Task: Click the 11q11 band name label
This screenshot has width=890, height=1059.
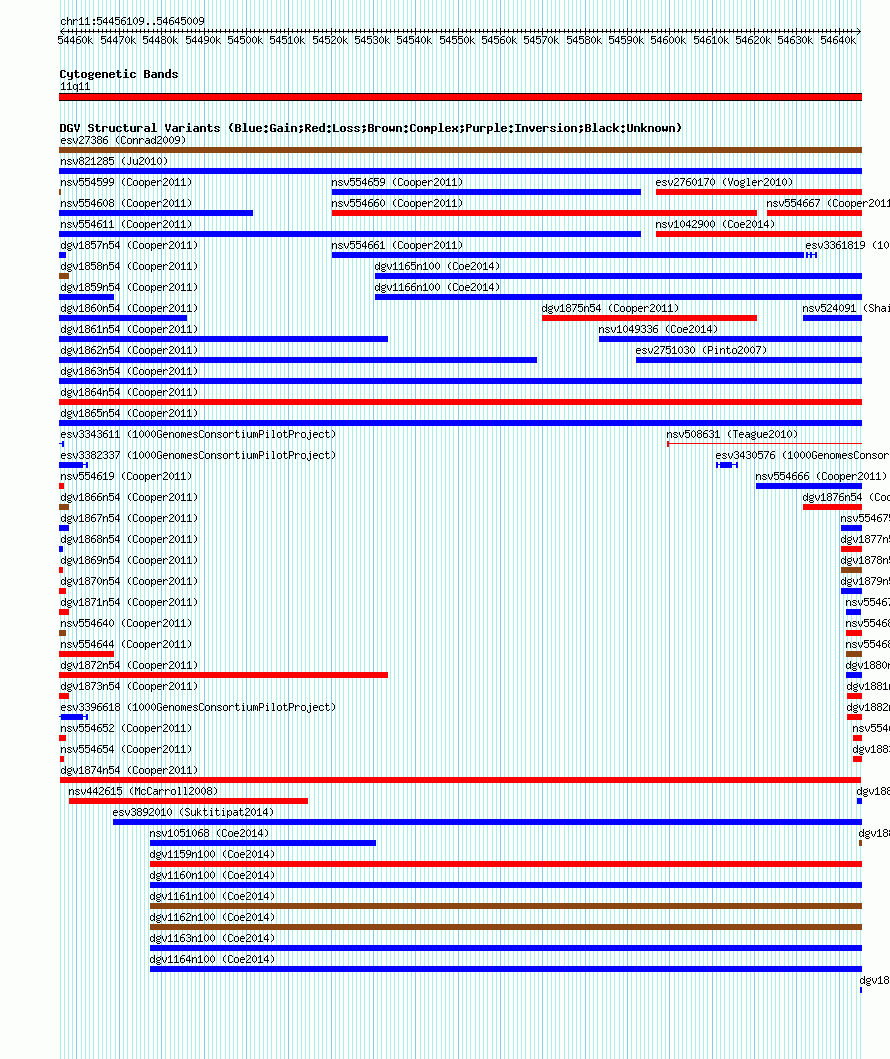Action: pos(75,86)
